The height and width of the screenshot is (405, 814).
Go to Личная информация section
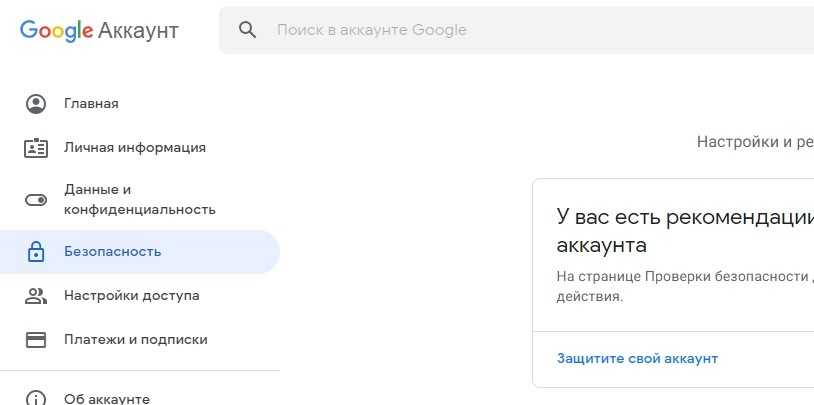tap(135, 148)
